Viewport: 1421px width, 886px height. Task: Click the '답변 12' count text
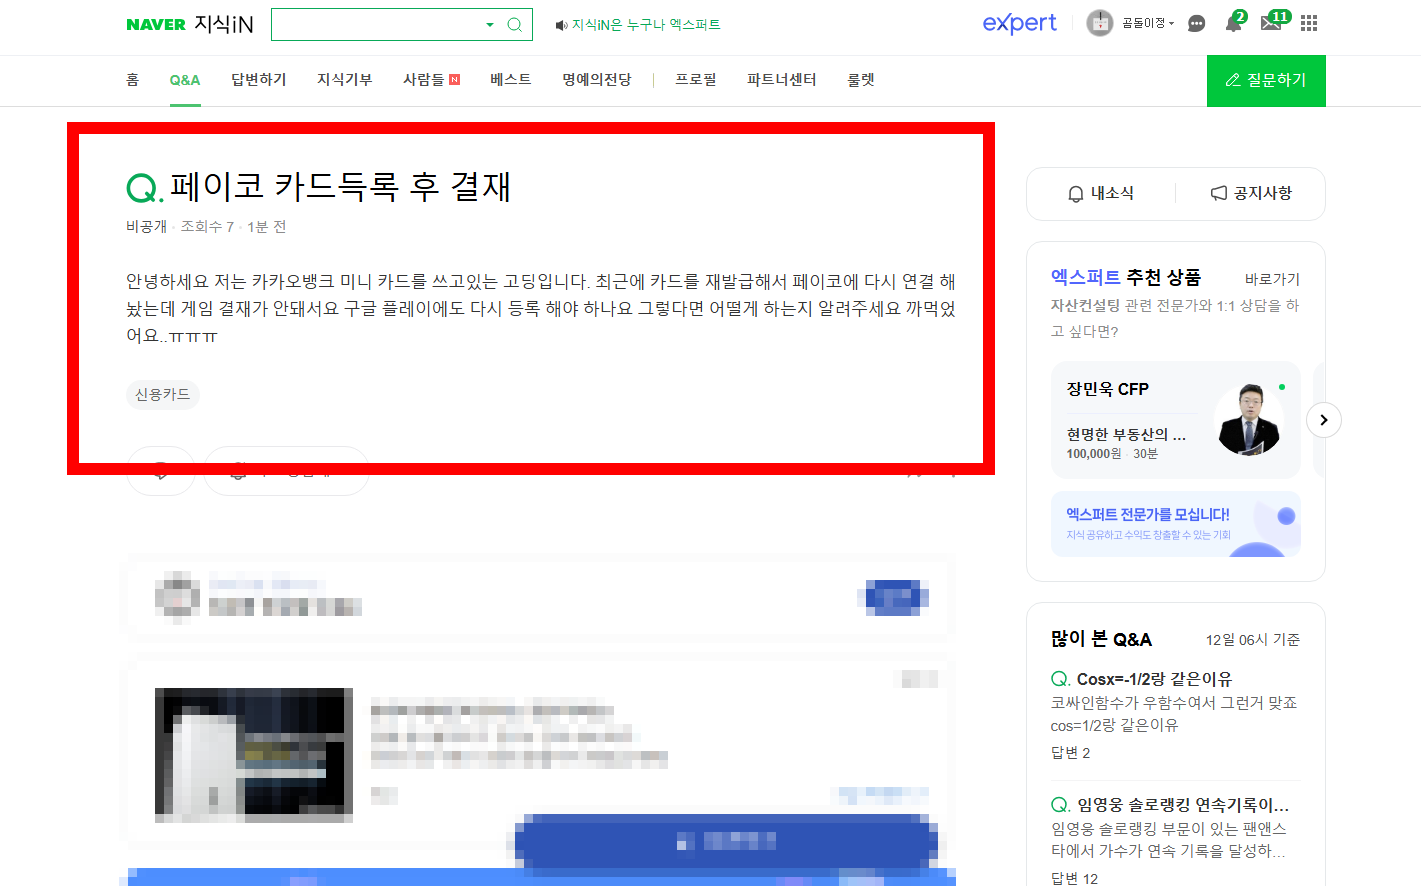[x=1075, y=879]
